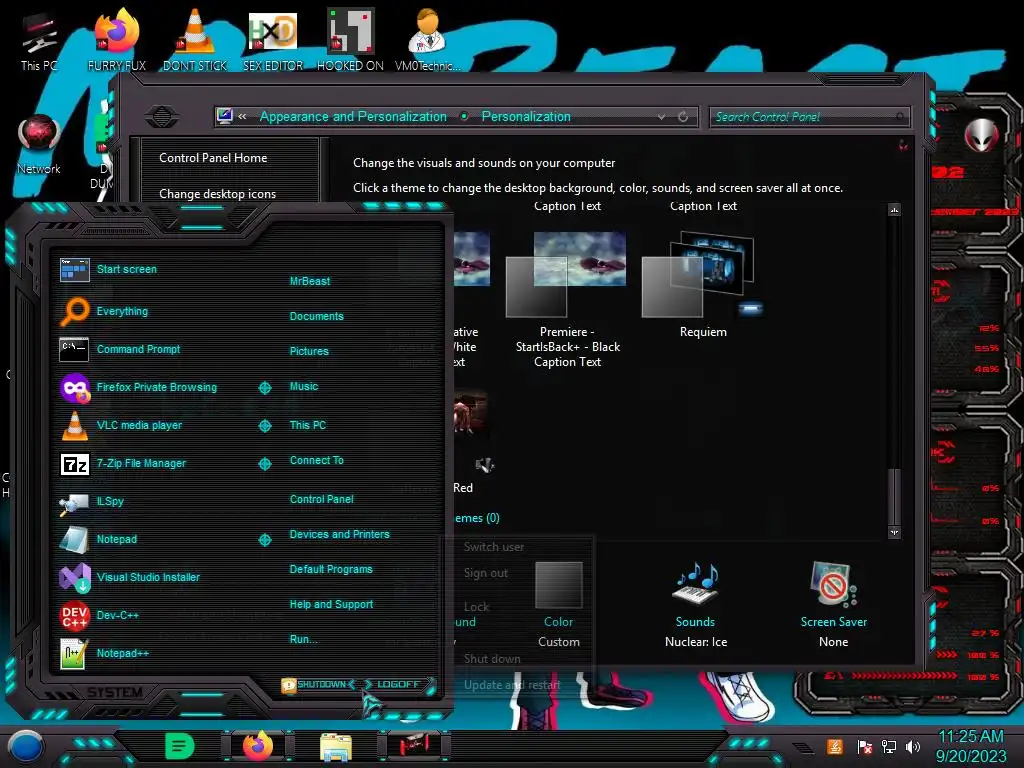The height and width of the screenshot is (768, 1024).
Task: Open Default Programs from start menu
Action: click(x=330, y=569)
